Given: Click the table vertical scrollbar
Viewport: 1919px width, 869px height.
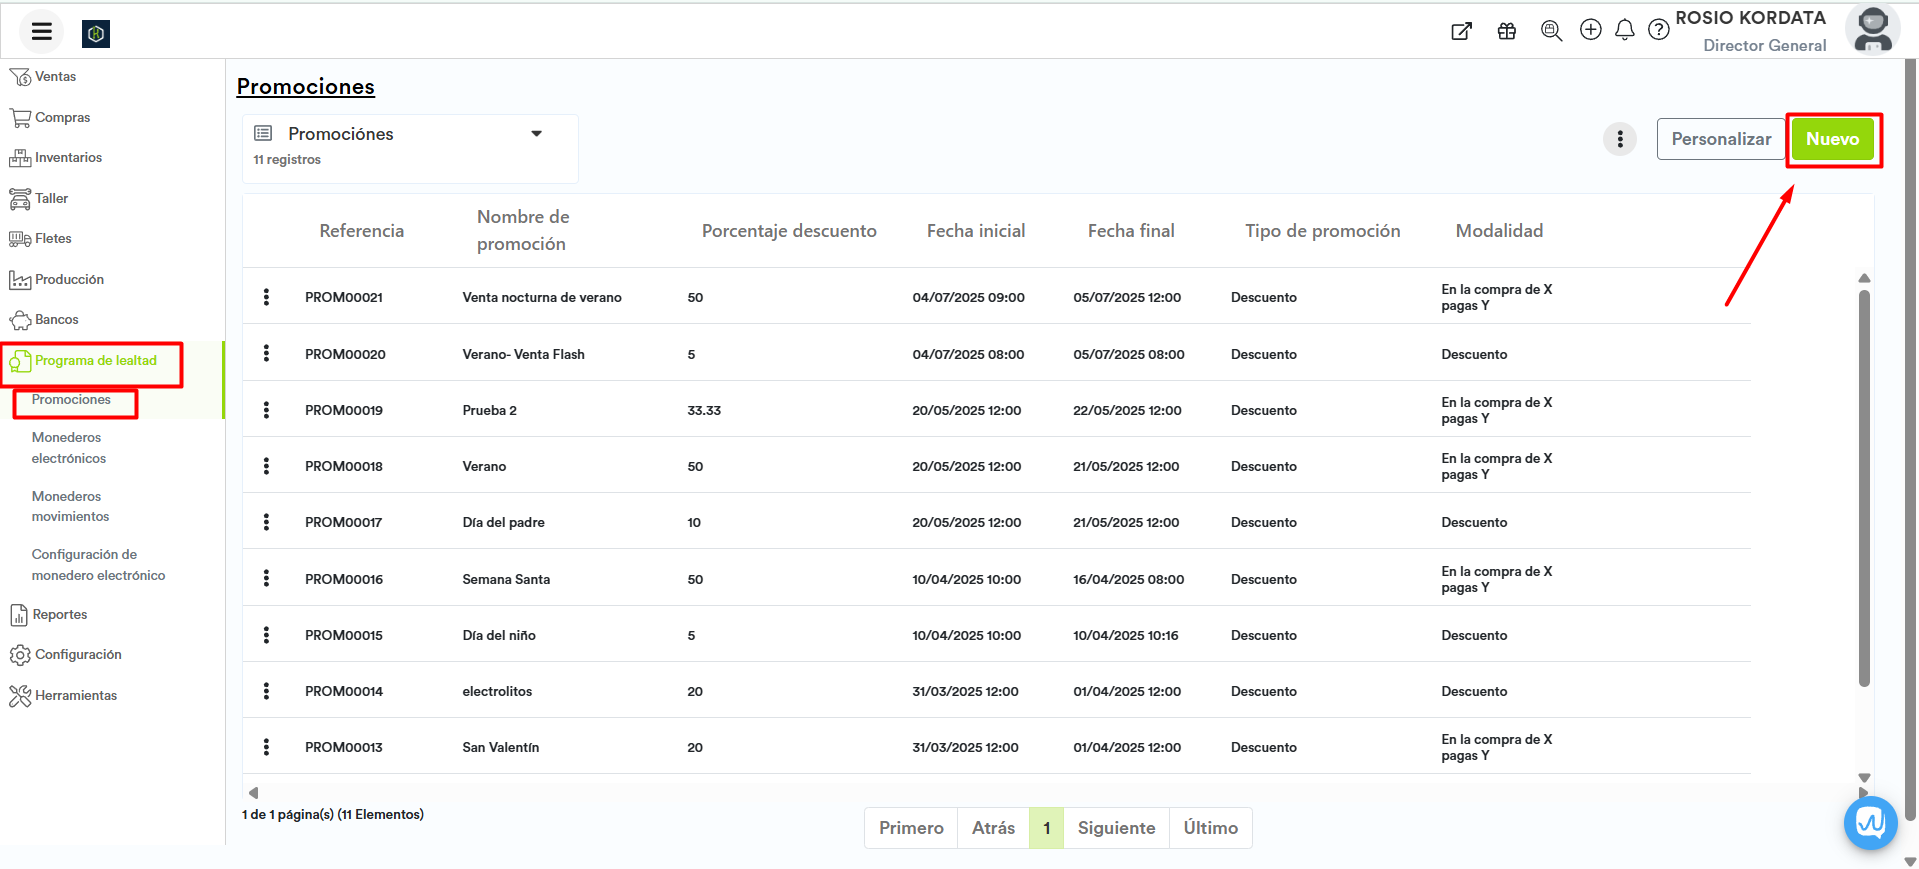Looking at the screenshot, I should point(1863,488).
